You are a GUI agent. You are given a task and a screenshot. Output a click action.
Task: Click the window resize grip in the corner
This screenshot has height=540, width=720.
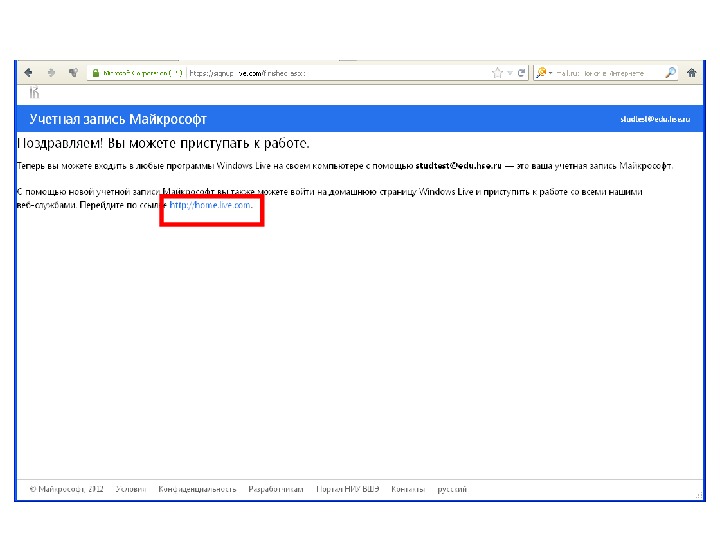[699, 495]
